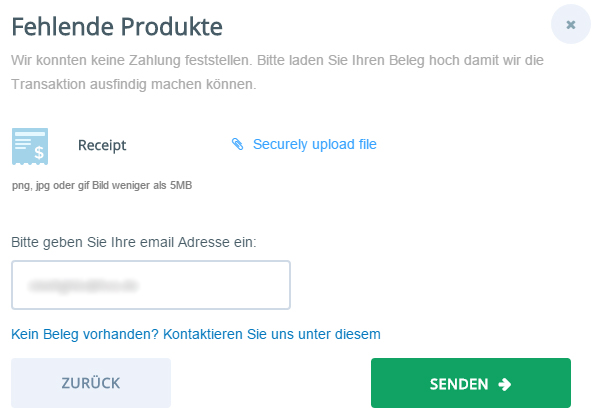598x415 pixels.
Task: Focus the email address input field
Action: point(151,285)
